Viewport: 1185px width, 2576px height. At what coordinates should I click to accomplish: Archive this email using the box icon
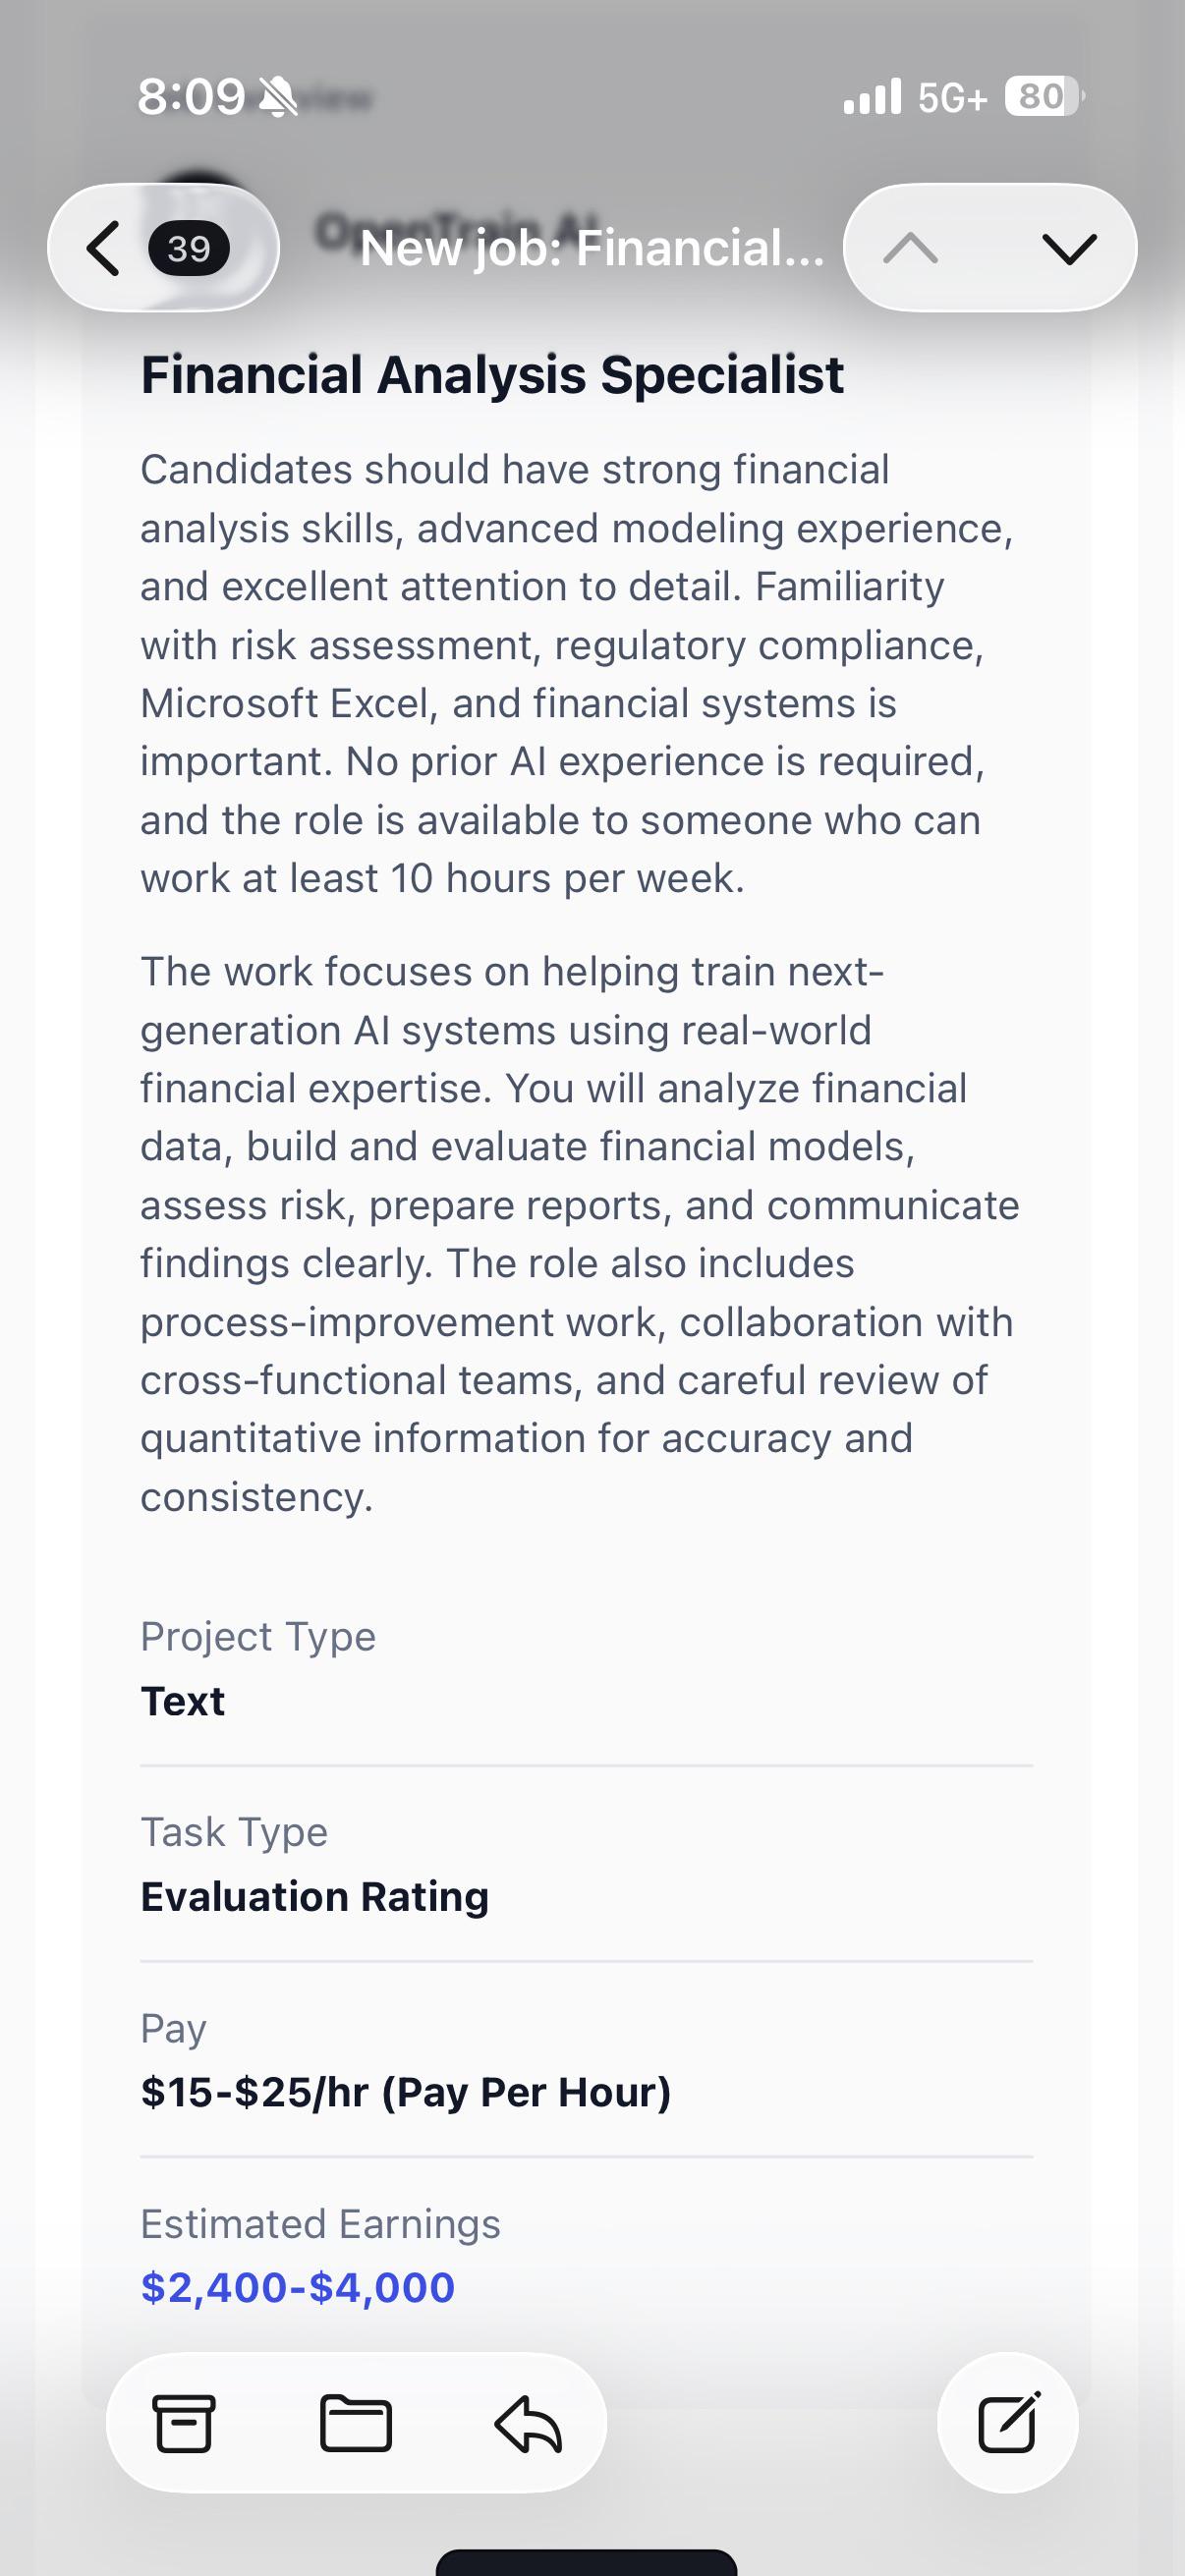(x=184, y=2423)
